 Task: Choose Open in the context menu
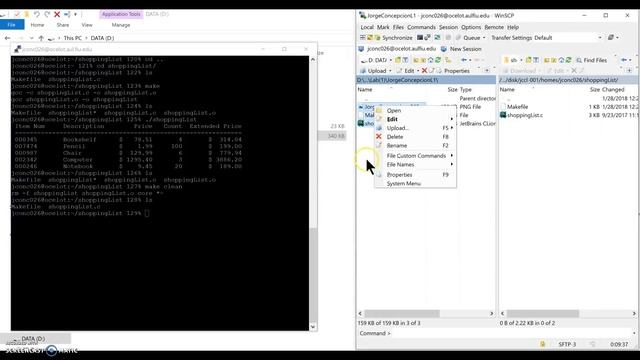pyautogui.click(x=415, y=111)
